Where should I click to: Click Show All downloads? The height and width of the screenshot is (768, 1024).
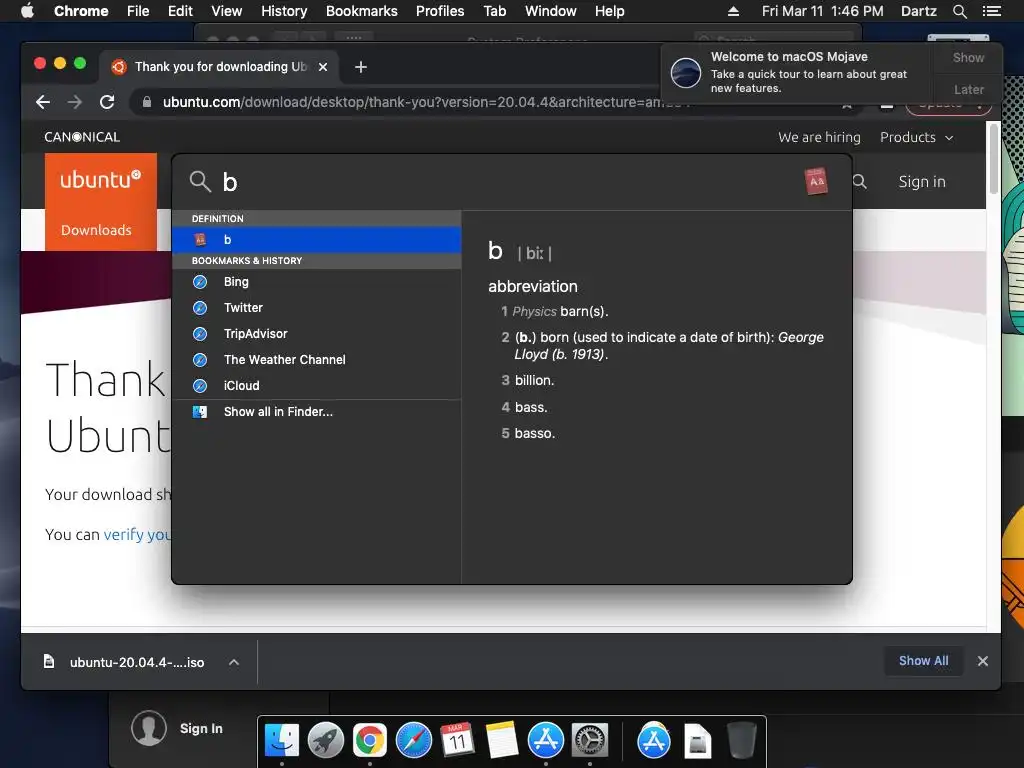click(923, 661)
